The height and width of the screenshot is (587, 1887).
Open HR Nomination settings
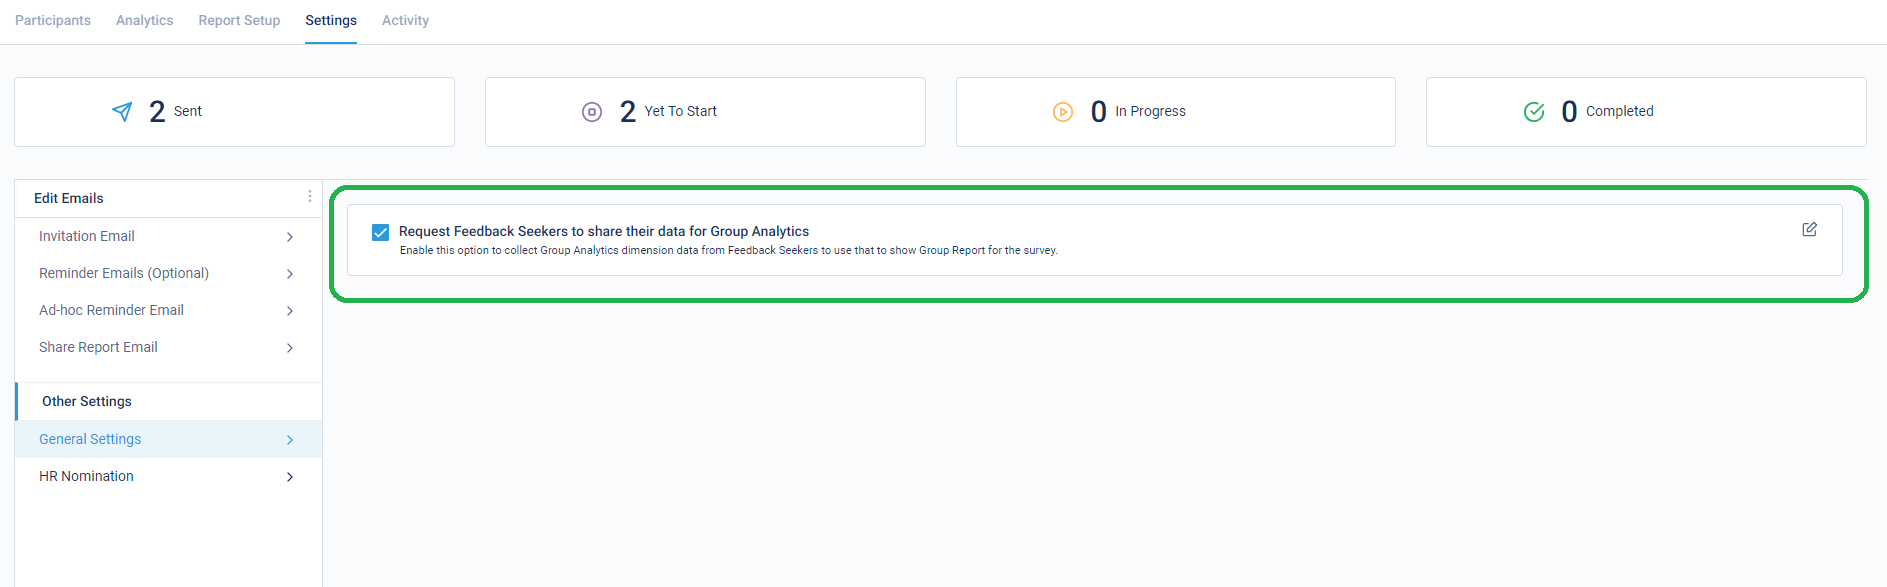click(x=168, y=476)
